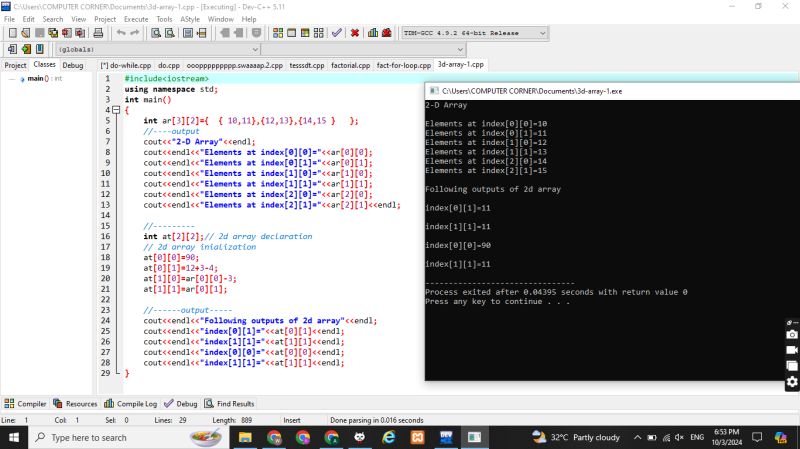This screenshot has height=449, width=800.
Task: Click the Open file toolbar icon
Action: click(26, 33)
